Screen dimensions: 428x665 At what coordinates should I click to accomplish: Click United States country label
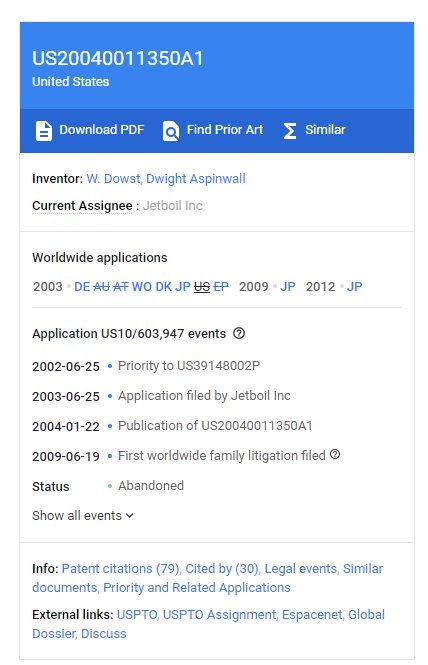pyautogui.click(x=70, y=81)
